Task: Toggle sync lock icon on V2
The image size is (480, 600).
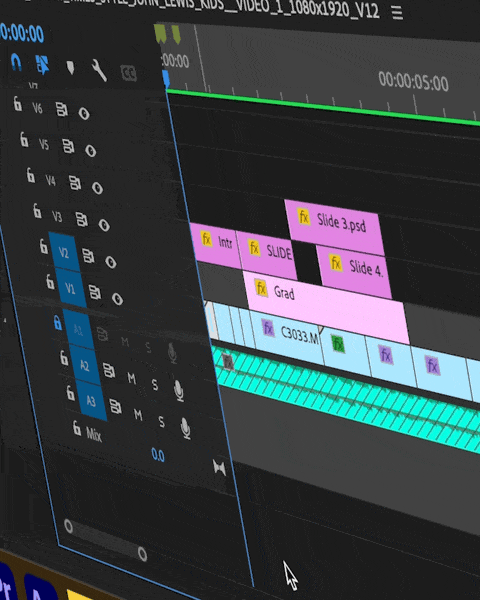Action: [88, 256]
